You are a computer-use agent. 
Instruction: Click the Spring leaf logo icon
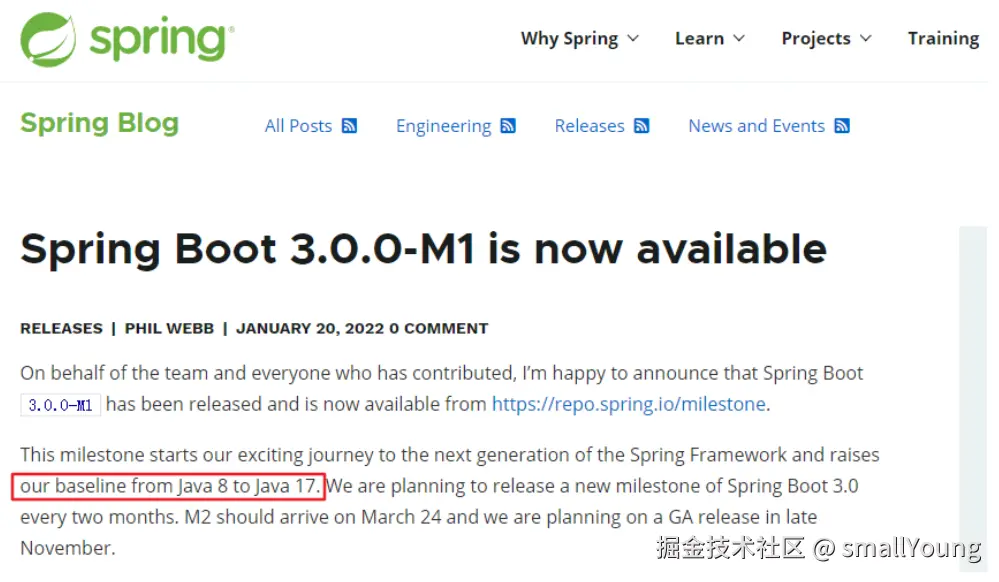click(48, 40)
